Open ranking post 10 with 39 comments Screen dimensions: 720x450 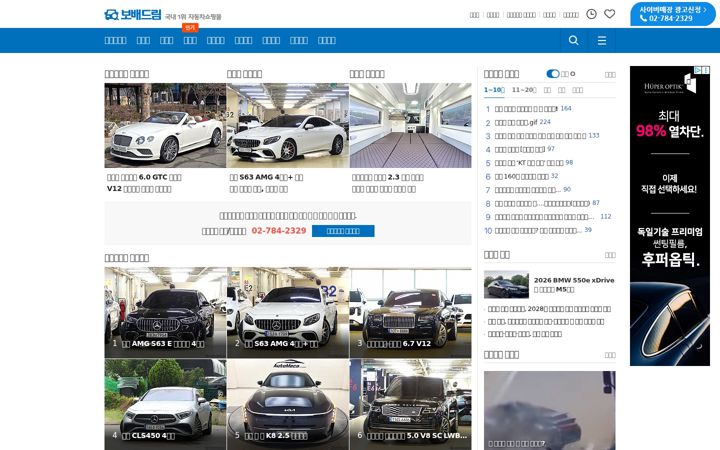pos(538,231)
